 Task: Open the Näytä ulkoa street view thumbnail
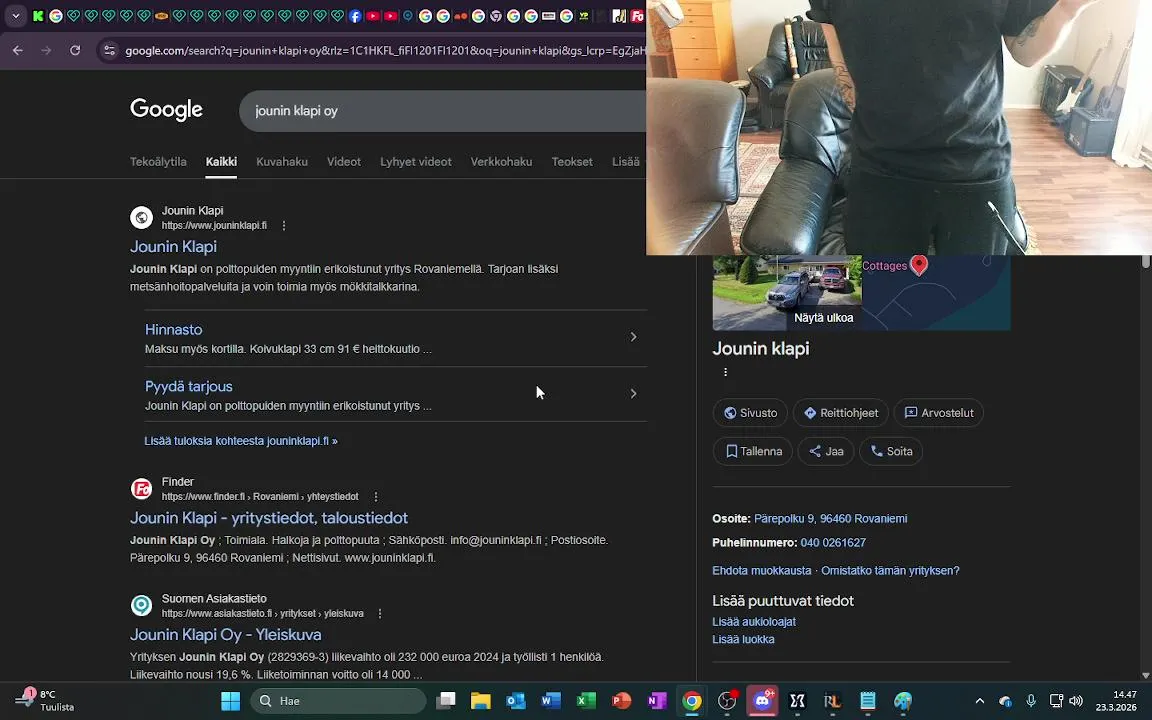(x=787, y=292)
